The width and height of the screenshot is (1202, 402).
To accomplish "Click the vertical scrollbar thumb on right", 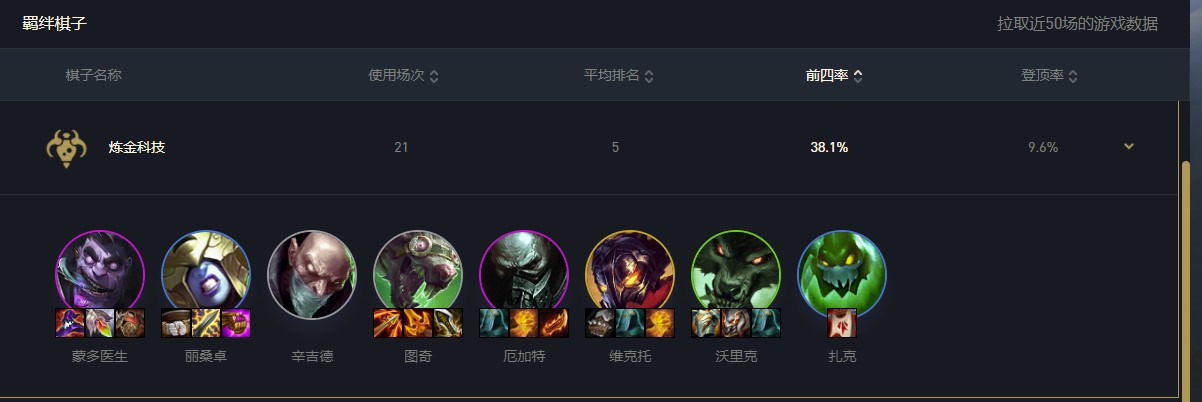I will 1186,280.
